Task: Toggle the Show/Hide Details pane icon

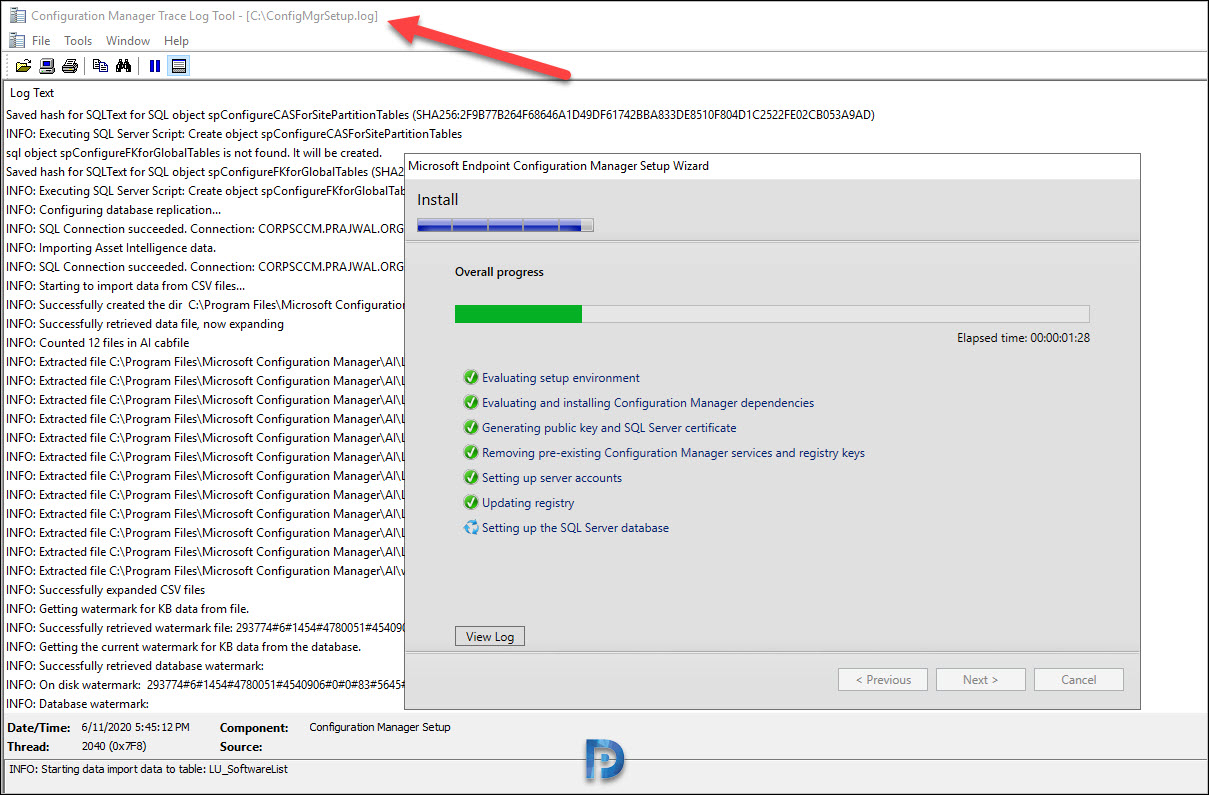Action: tap(179, 66)
